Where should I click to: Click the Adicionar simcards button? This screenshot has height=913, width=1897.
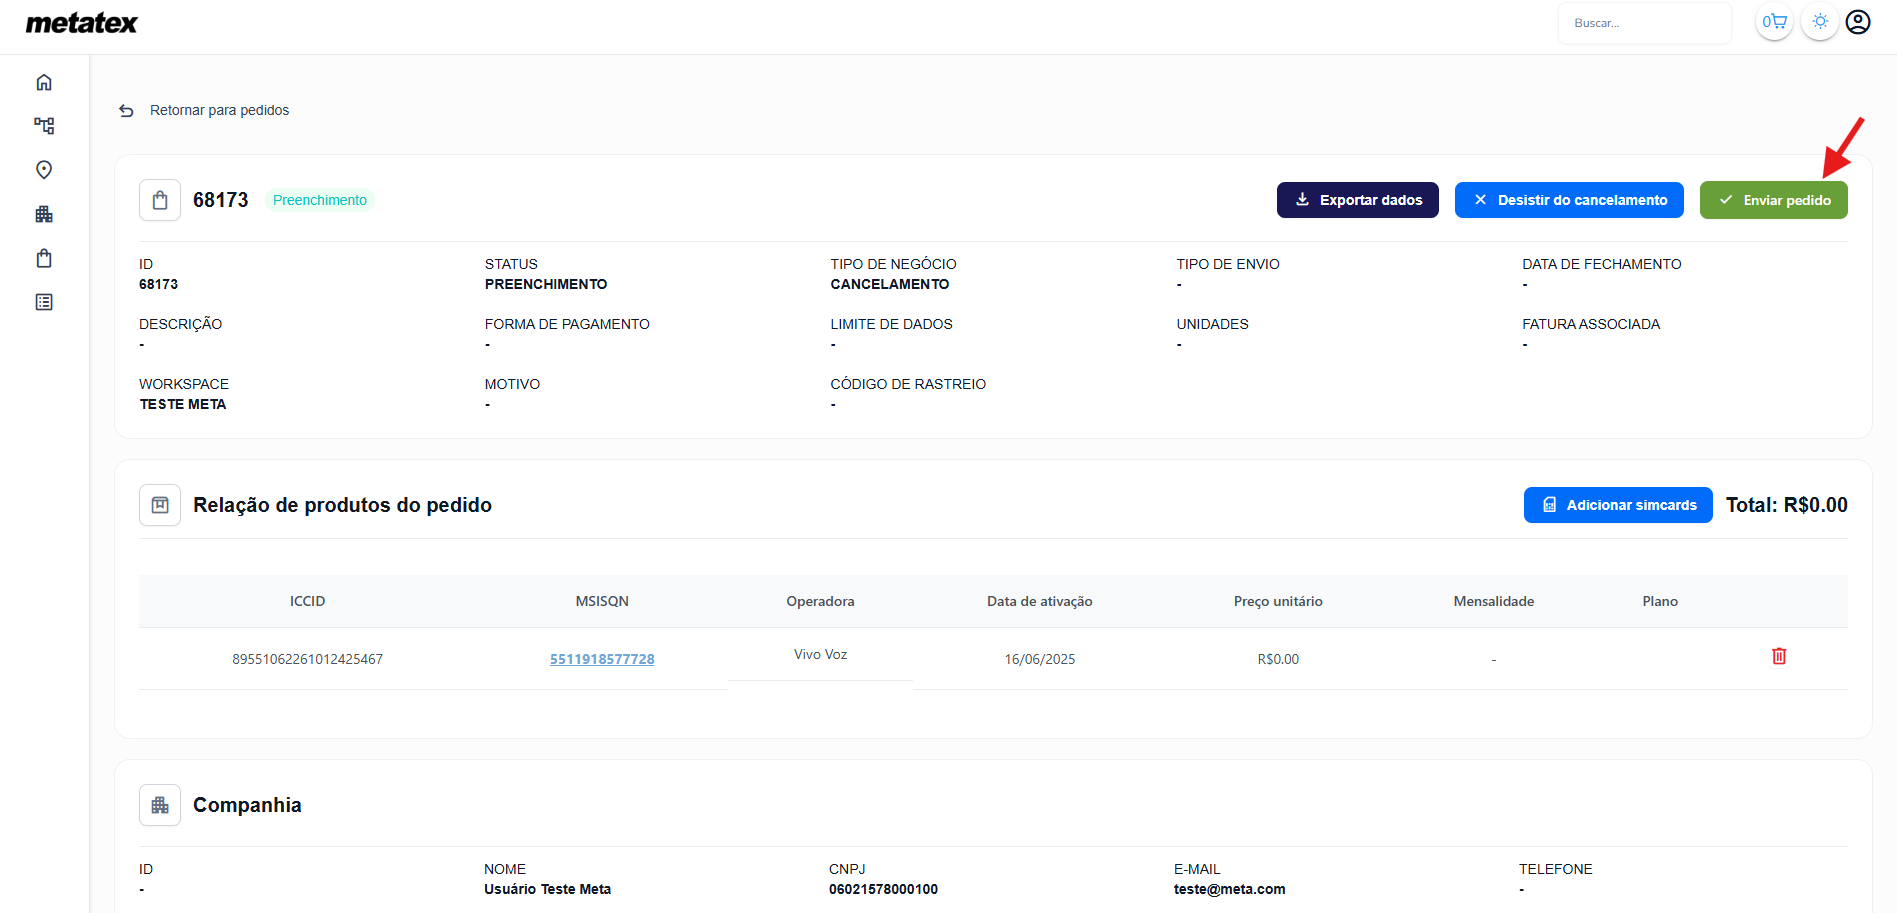1618,505
